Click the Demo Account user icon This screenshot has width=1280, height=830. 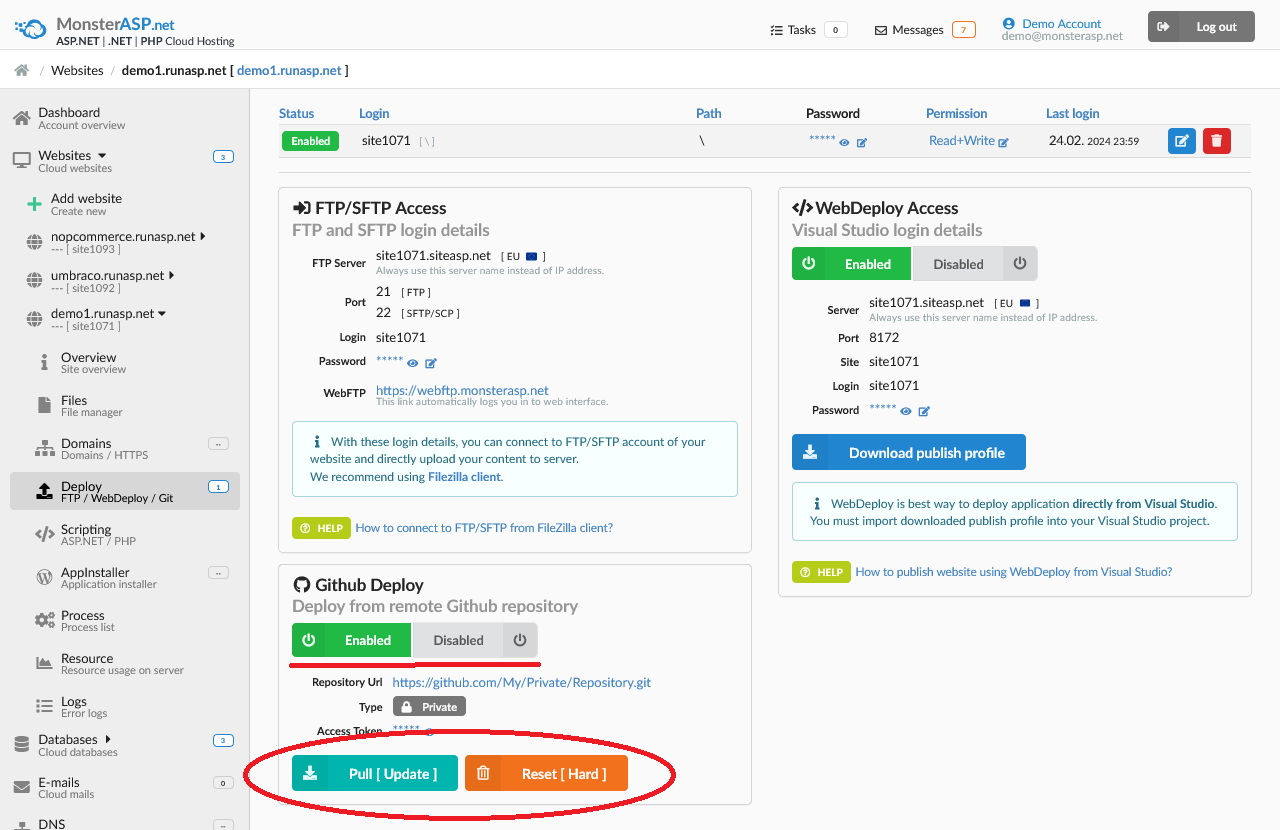(1009, 24)
